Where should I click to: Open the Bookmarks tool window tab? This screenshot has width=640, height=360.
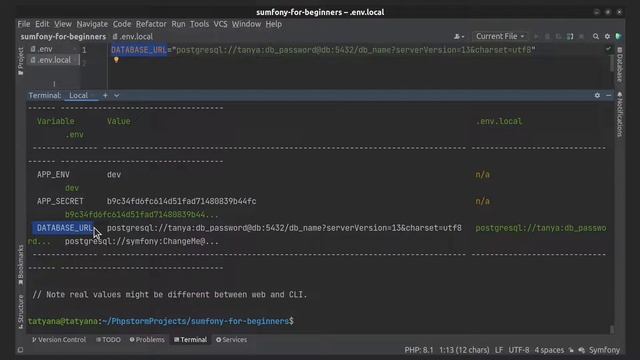tap(21, 264)
